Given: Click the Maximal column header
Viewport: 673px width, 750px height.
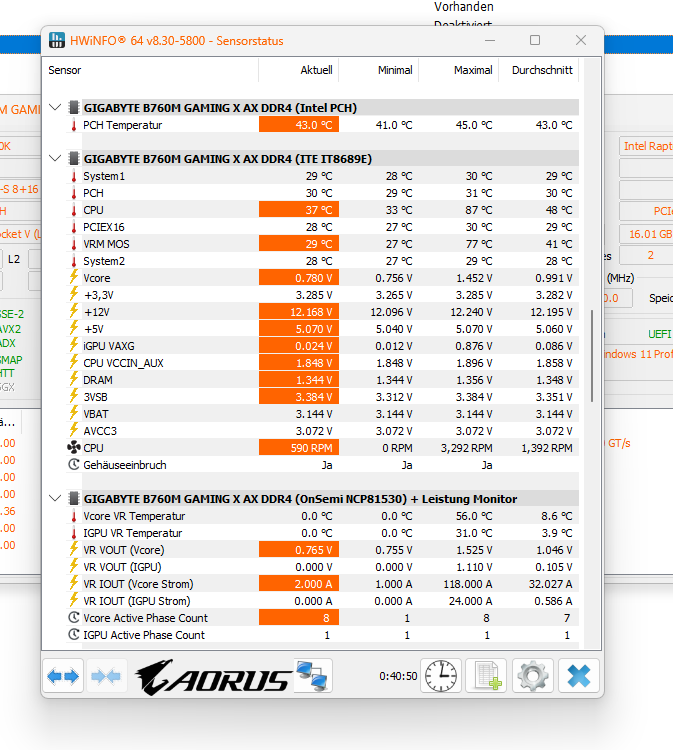Looking at the screenshot, I should point(459,70).
